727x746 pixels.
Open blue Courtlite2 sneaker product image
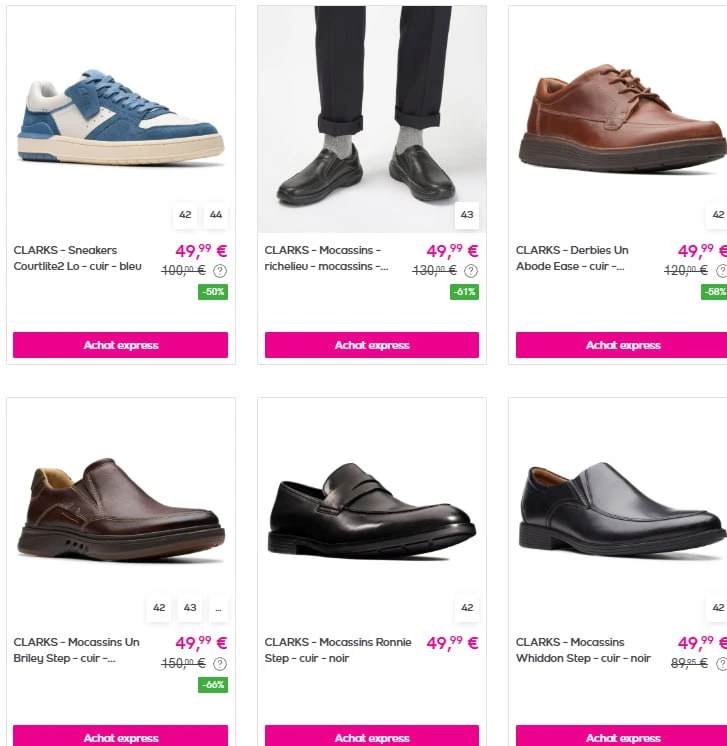coord(121,119)
